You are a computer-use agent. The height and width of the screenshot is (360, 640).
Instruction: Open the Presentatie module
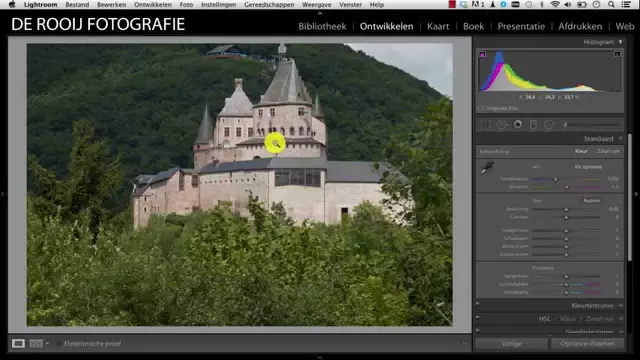(521, 26)
